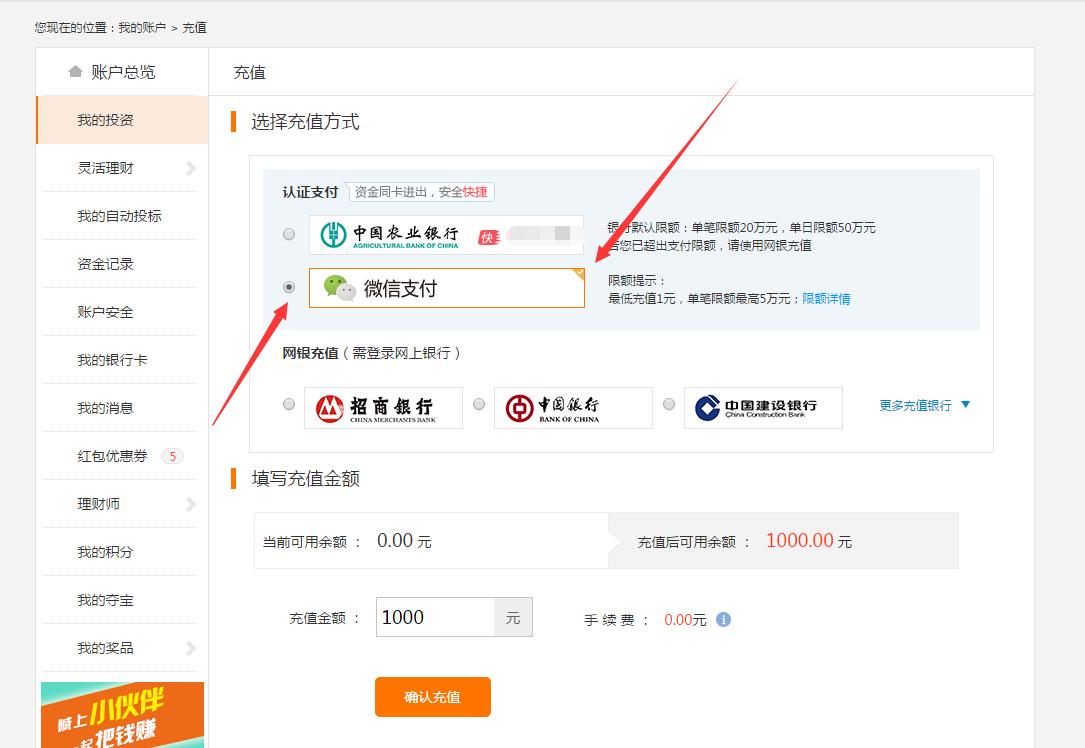
Task: Click the China Construction Bank logo
Action: pos(761,406)
